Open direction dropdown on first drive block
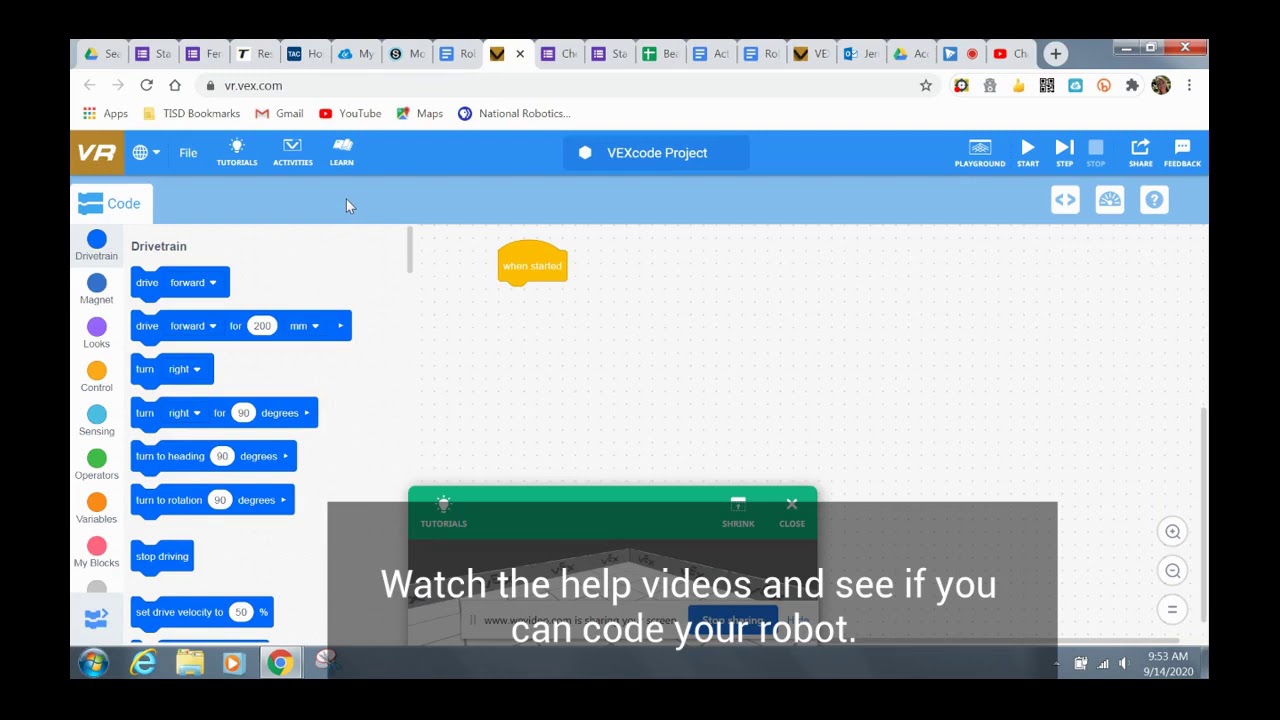Image resolution: width=1280 pixels, height=720 pixels. pos(193,283)
